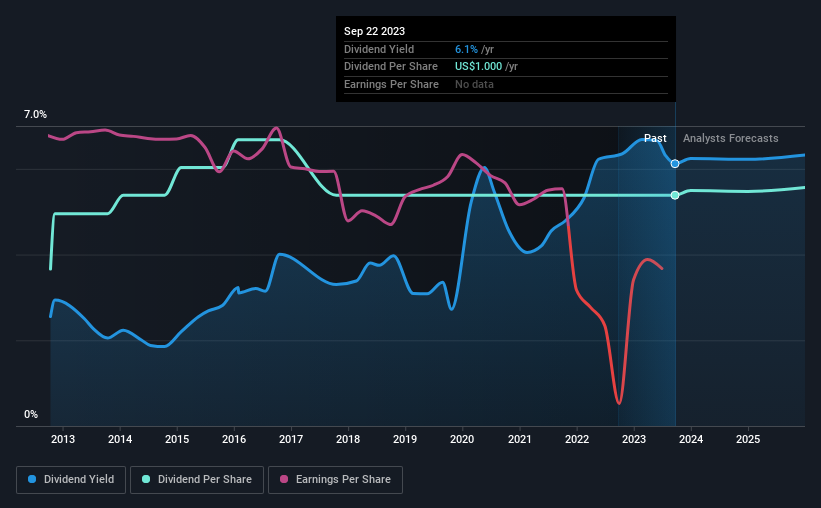Click the 0% y-axis label

31,414
